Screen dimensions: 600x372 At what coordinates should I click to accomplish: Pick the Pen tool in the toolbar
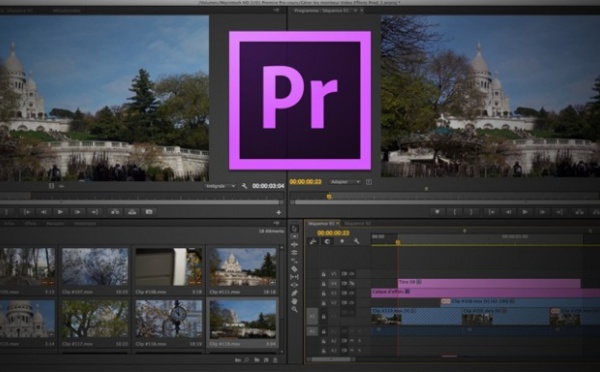pos(294,293)
